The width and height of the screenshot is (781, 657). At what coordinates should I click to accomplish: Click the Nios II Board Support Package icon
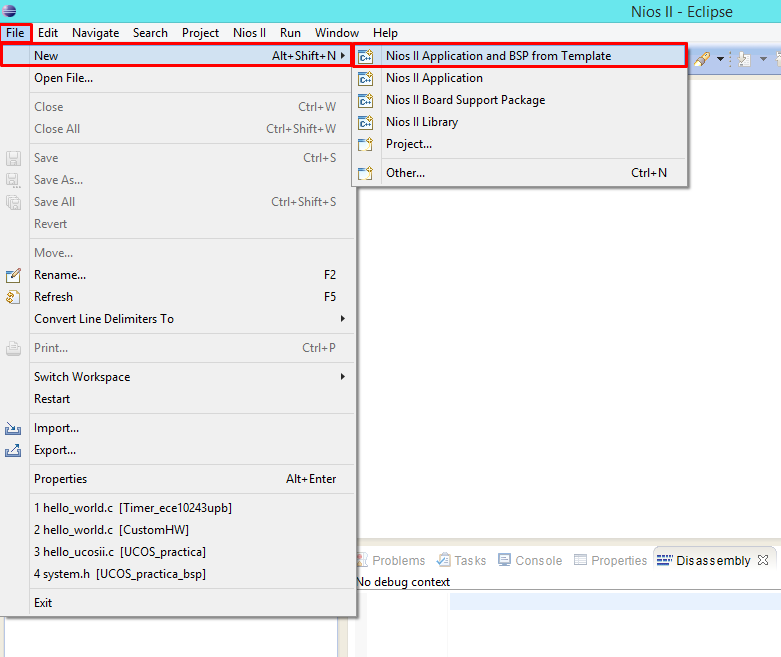coord(366,100)
